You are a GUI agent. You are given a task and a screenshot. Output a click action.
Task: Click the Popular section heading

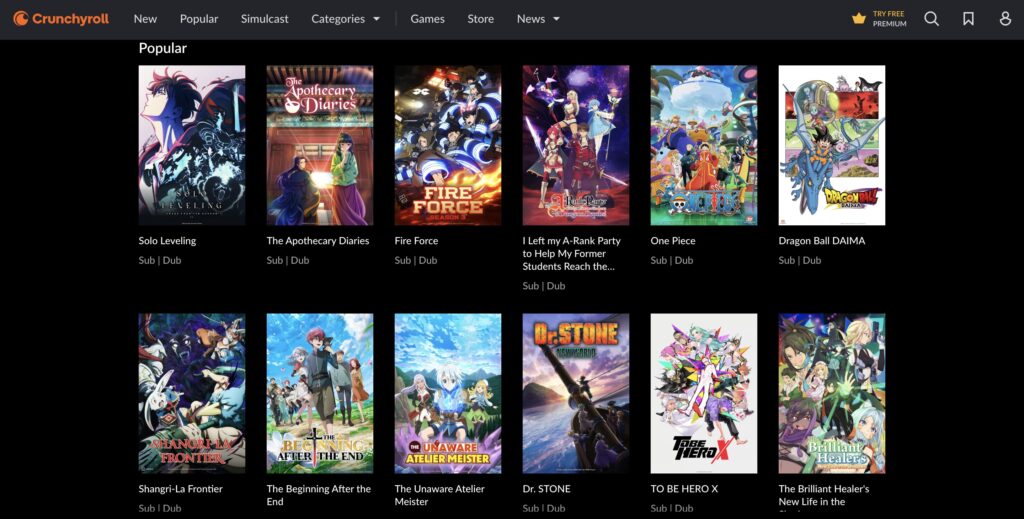pyautogui.click(x=163, y=48)
